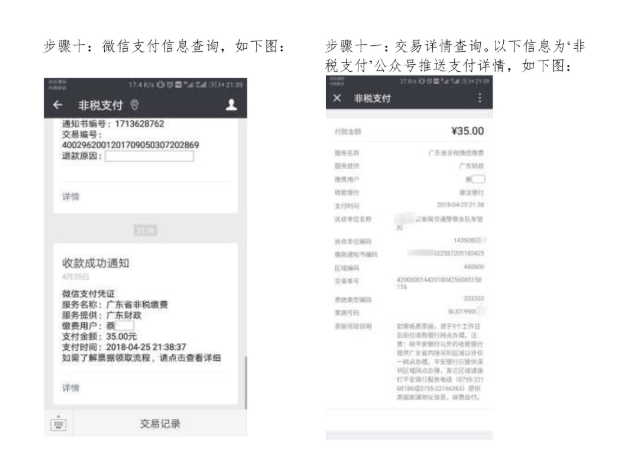This screenshot has height=465, width=635.
Task: Tap the time stamp chip between messages
Action: tap(145, 230)
